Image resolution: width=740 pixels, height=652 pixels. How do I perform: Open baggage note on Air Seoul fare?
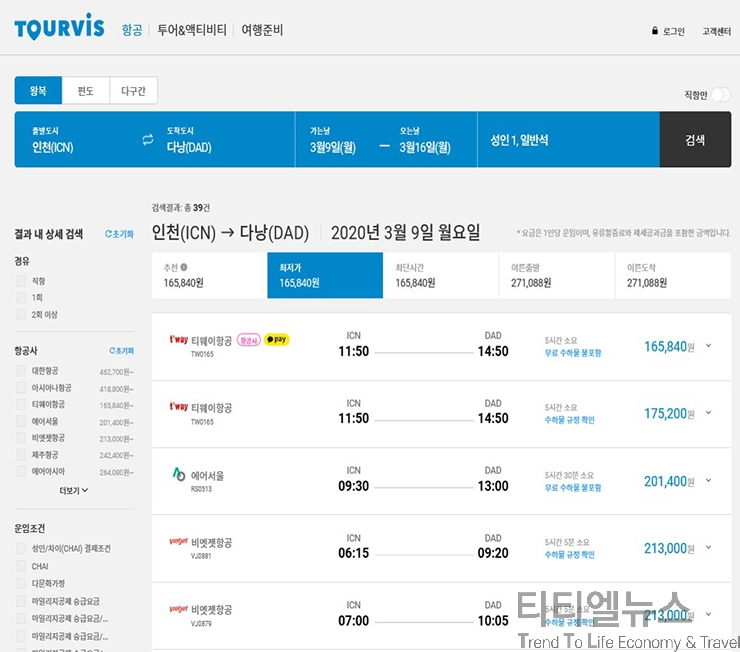[x=573, y=487]
